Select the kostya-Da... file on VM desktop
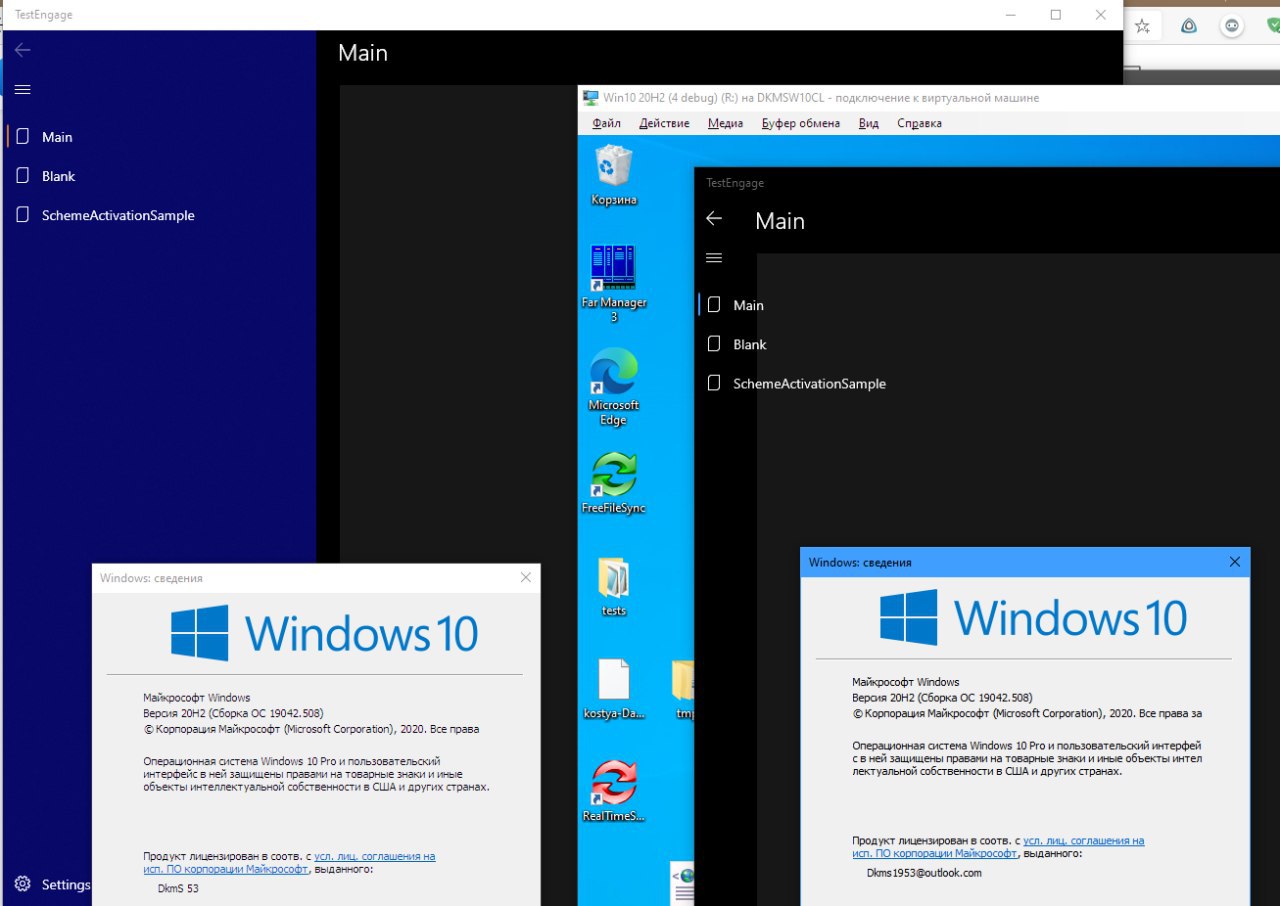Screen dimensions: 1280x906 (x=613, y=690)
